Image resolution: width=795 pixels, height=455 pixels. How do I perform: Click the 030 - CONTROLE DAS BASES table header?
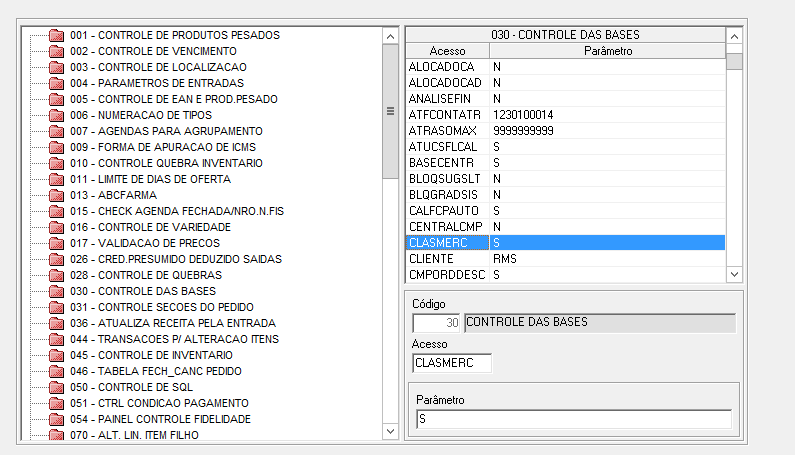(565, 35)
